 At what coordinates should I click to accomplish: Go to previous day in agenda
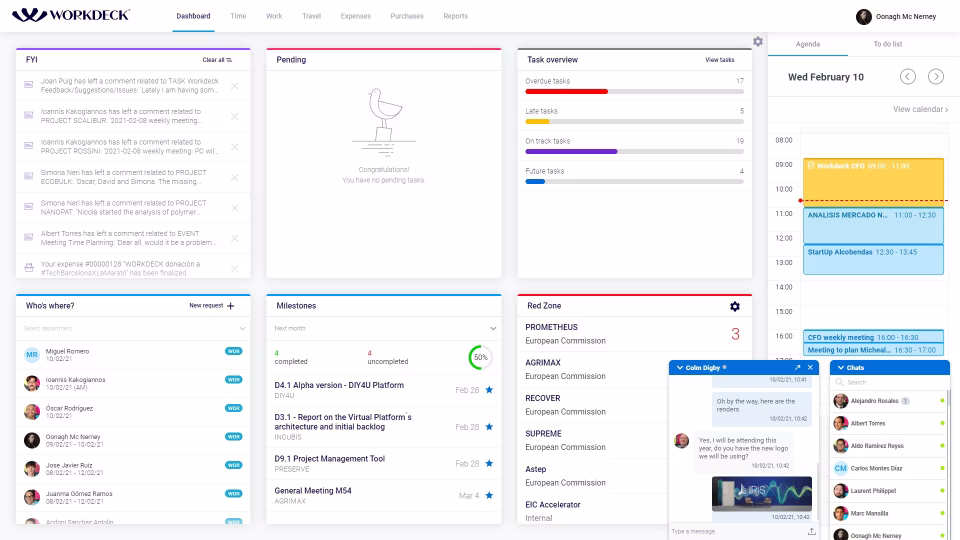tap(908, 77)
